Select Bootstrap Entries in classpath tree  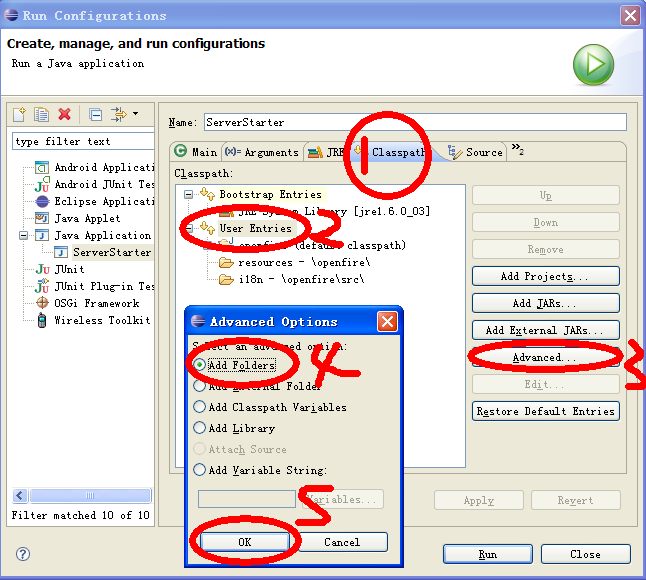270,194
